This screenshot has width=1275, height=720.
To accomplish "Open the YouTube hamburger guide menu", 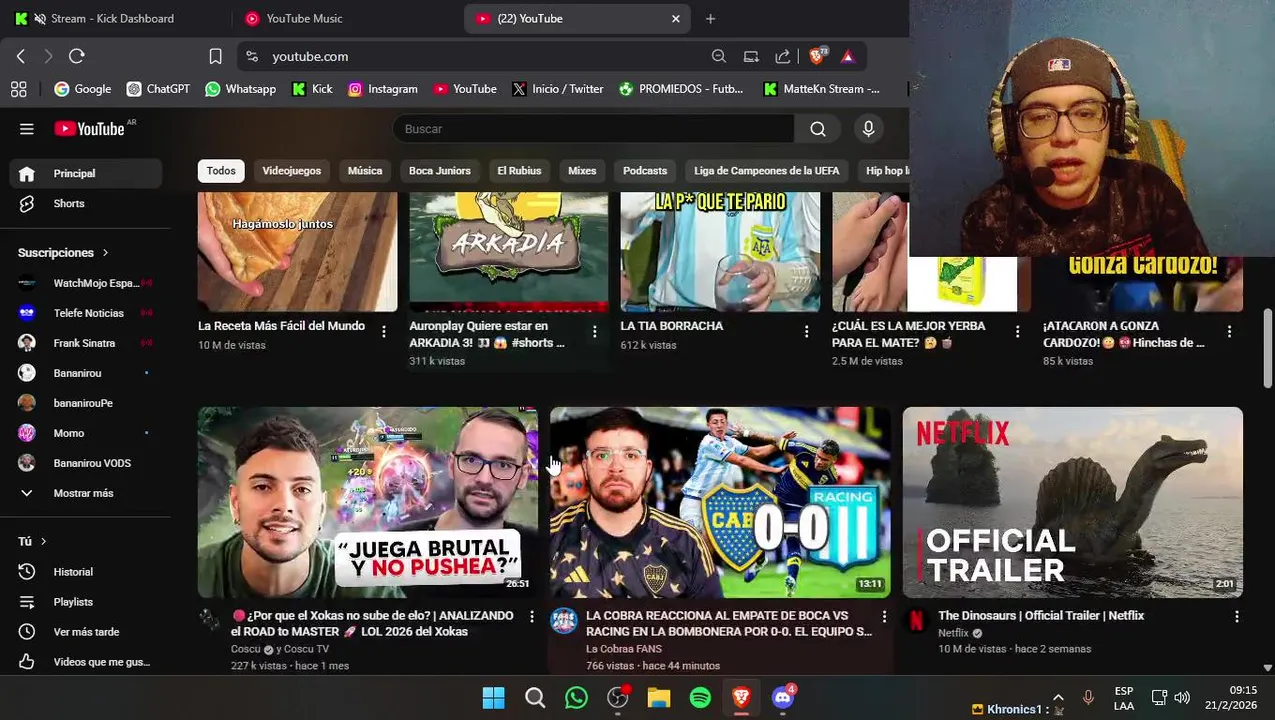I will click(27, 129).
